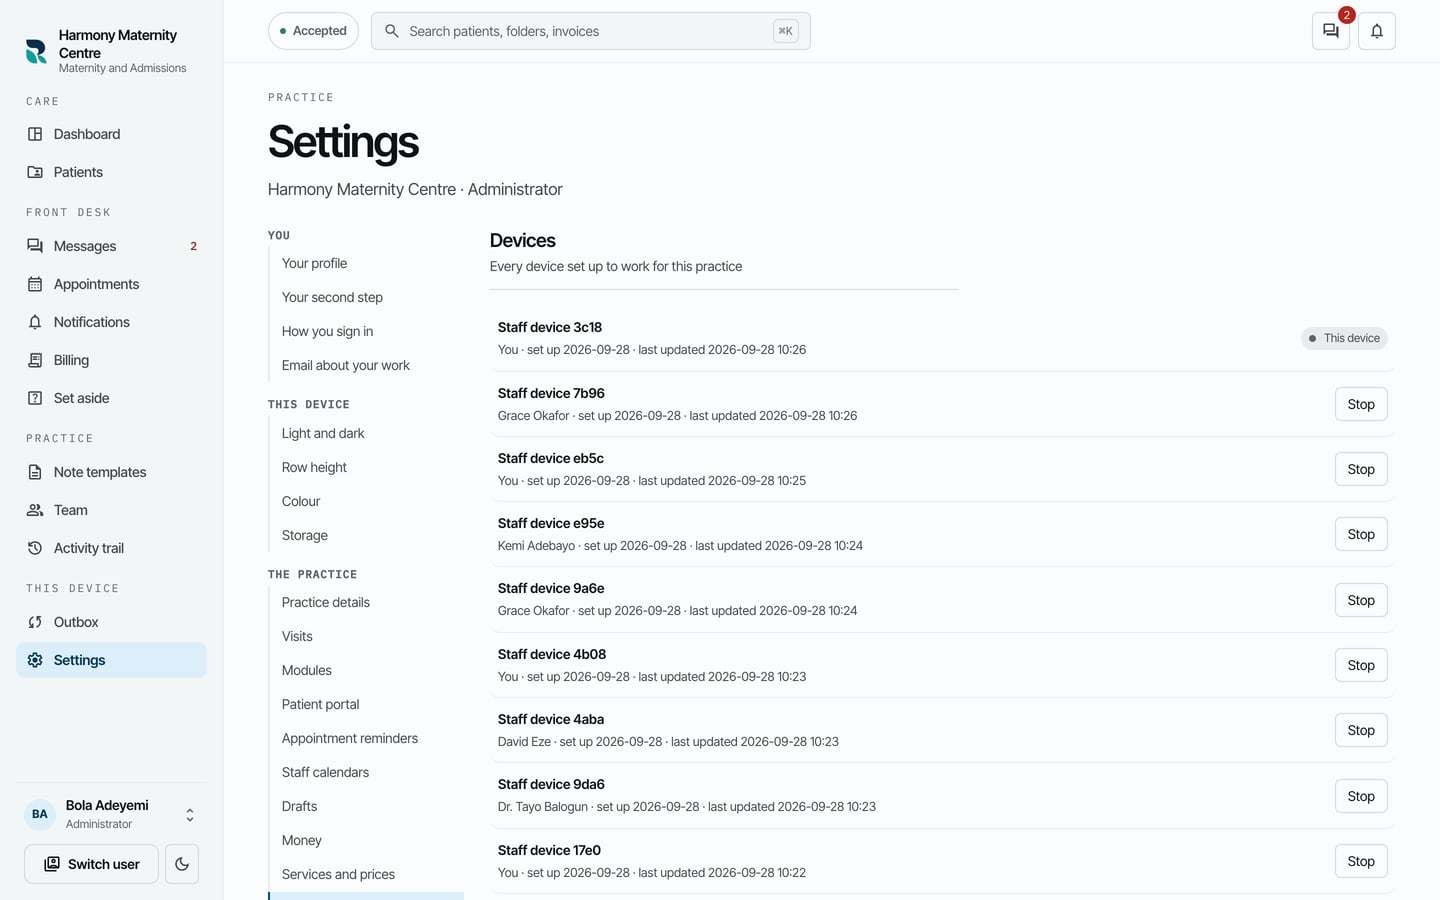Stop Staff device 4aba
Viewport: 1440px width, 900px height.
pos(1361,730)
